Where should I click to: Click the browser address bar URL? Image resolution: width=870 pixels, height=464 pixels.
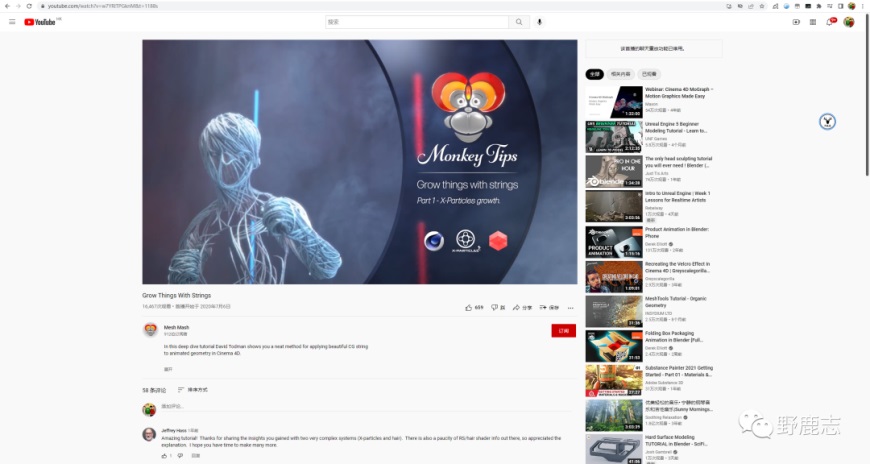[103, 6]
